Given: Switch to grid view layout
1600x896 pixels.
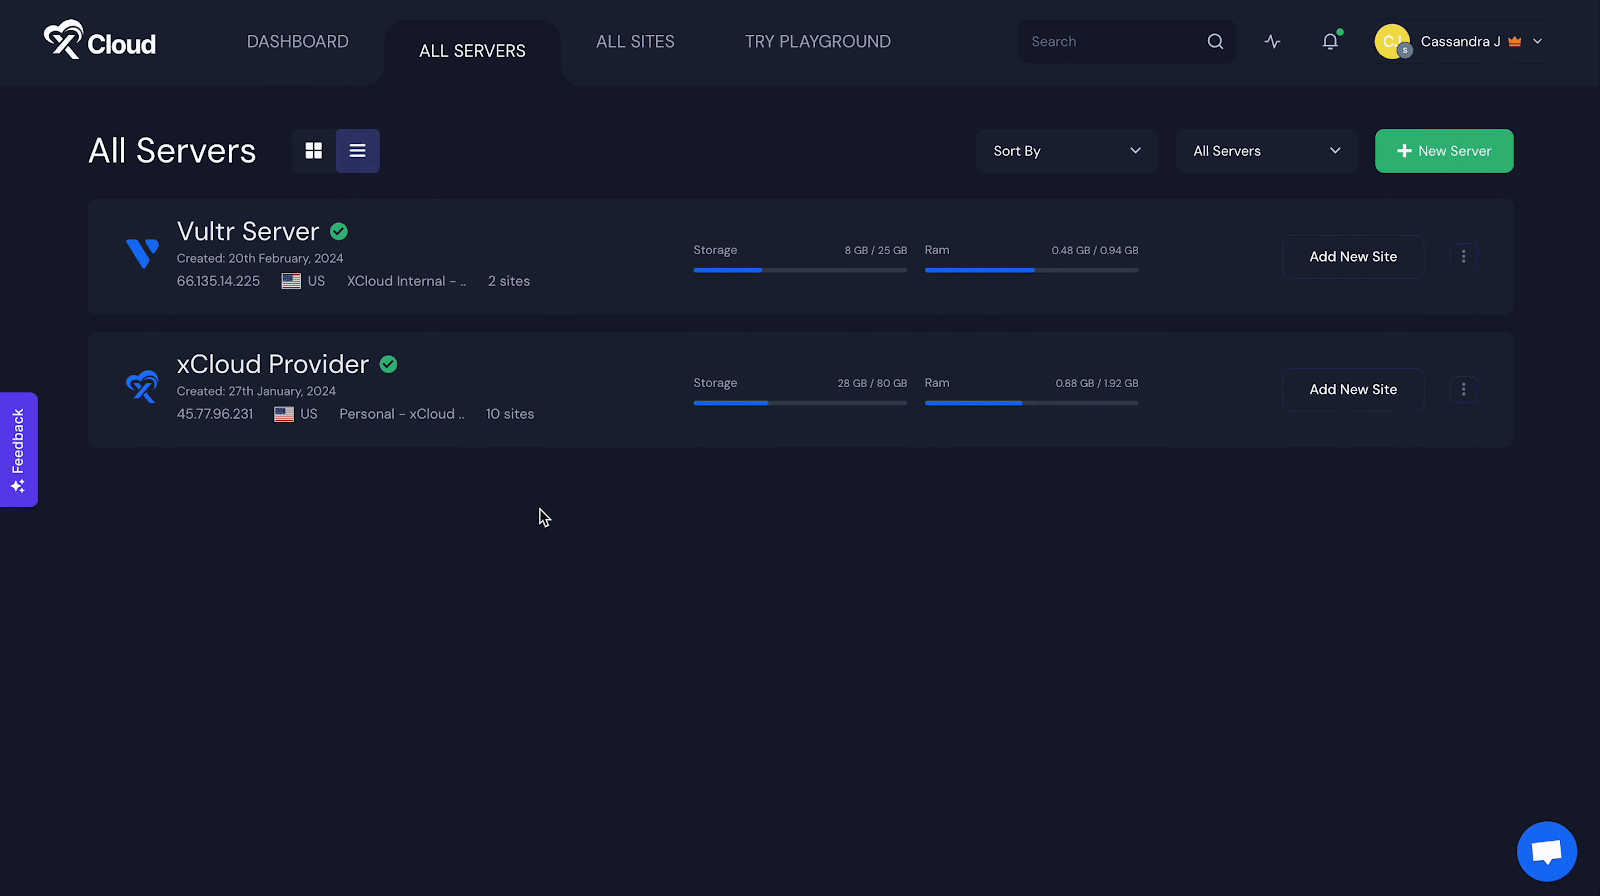Looking at the screenshot, I should pos(314,151).
